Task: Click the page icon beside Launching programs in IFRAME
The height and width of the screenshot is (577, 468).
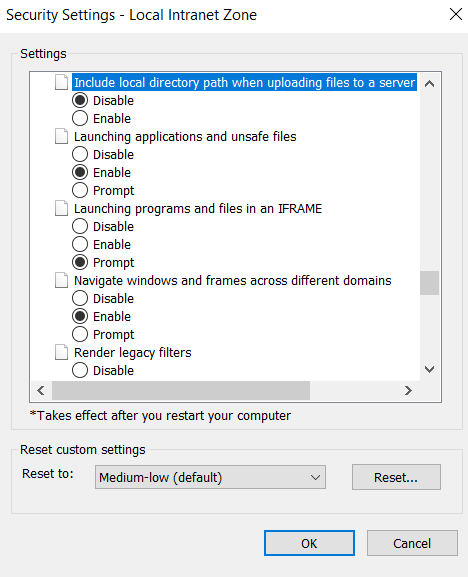Action: pyautogui.click(x=61, y=208)
